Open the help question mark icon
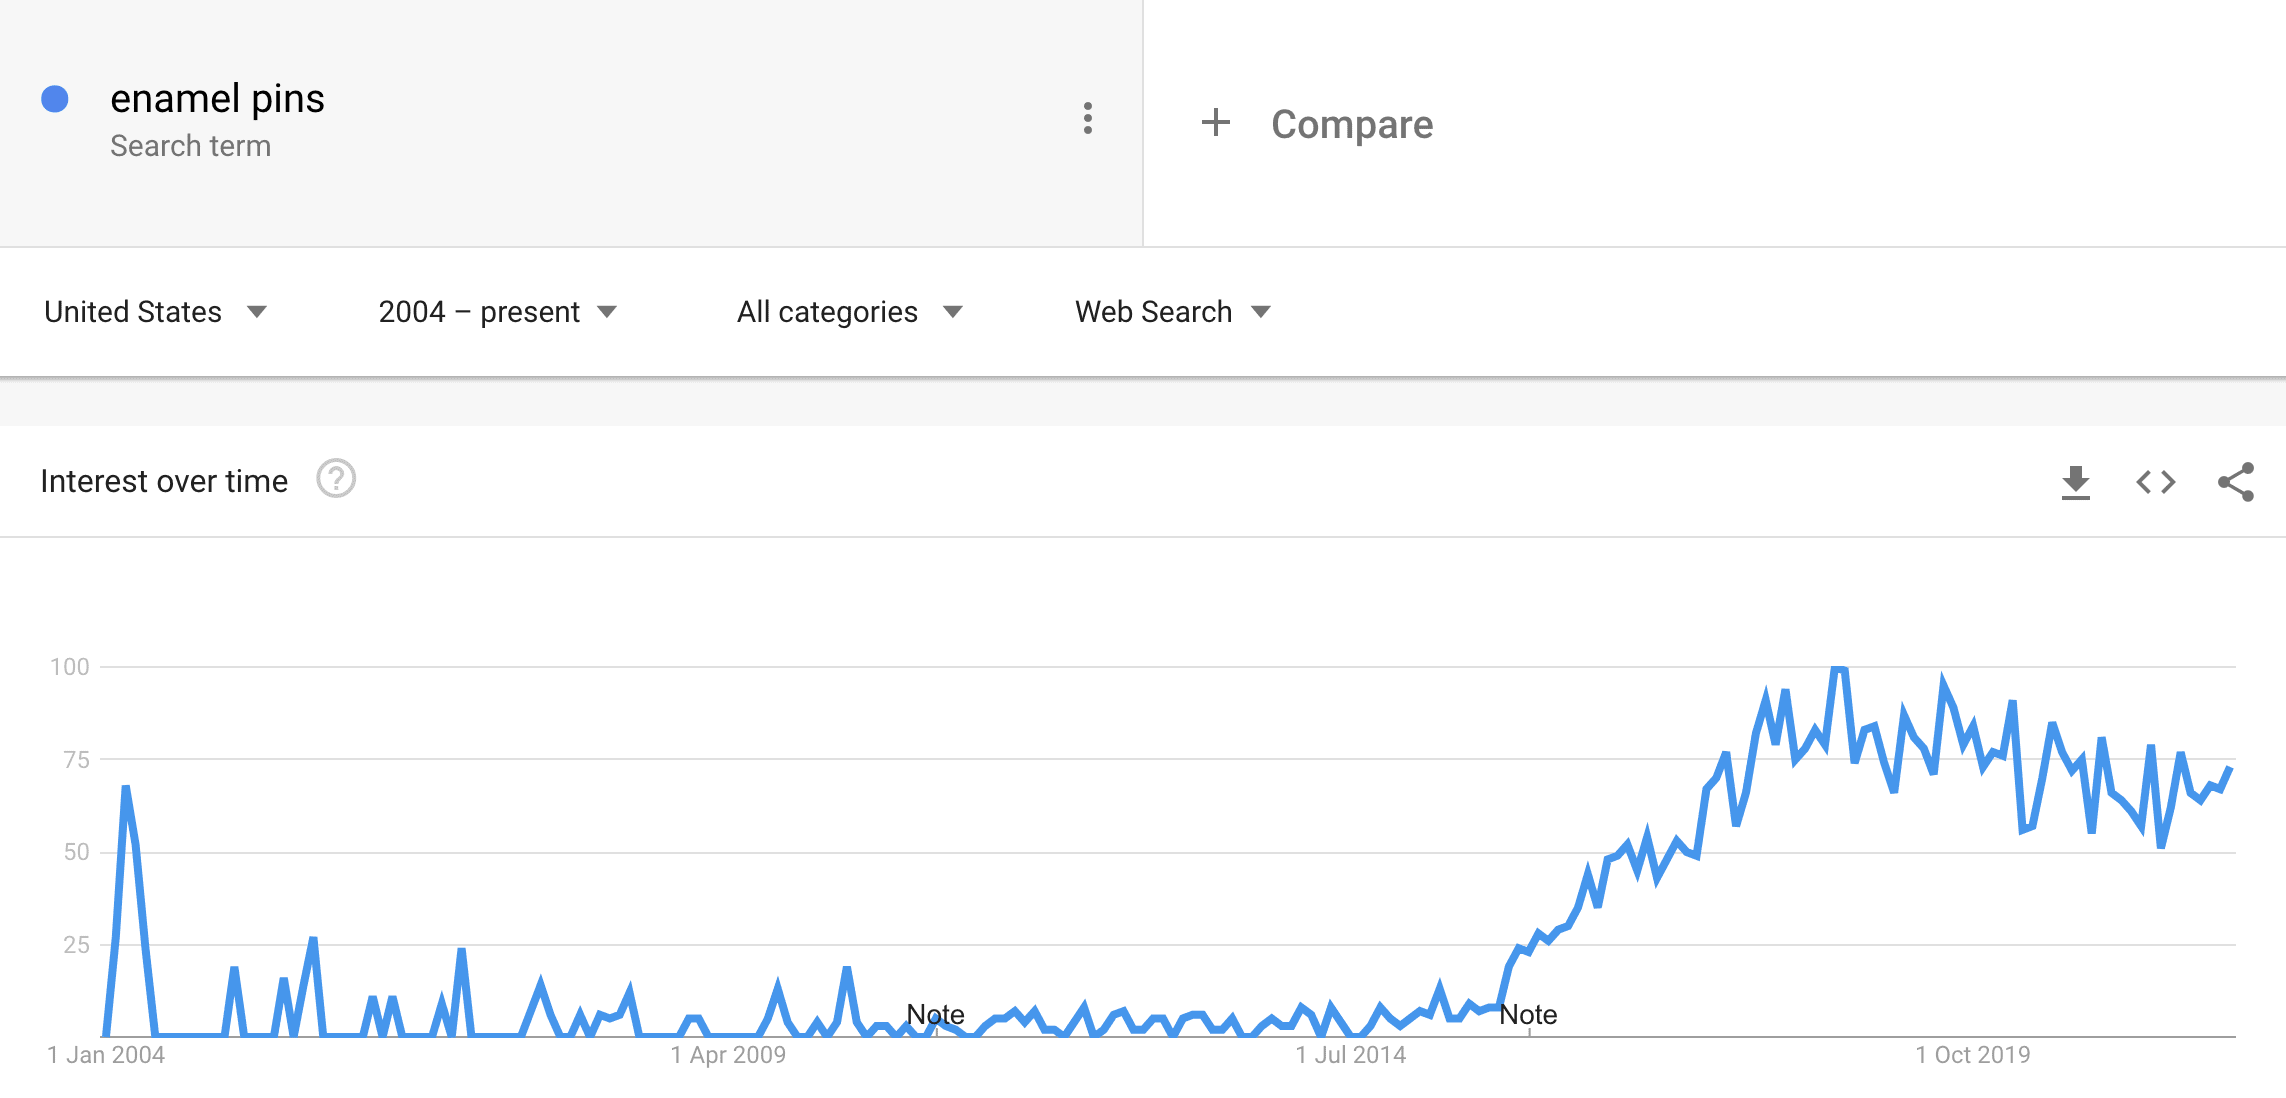The width and height of the screenshot is (2286, 1098). click(x=336, y=479)
